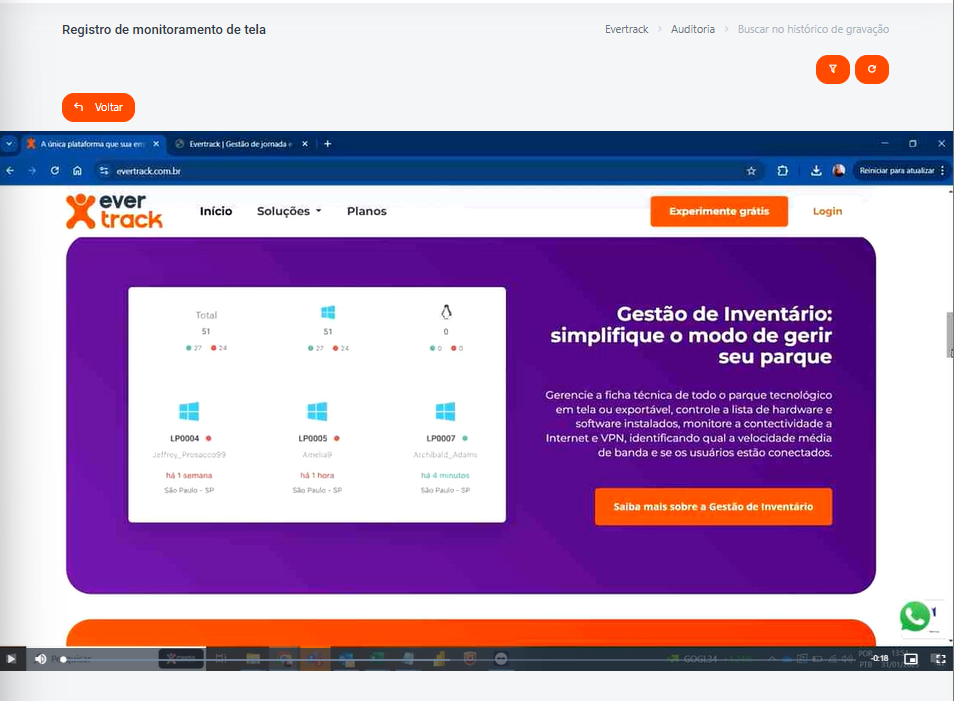
Task: Click the Experimente grátis button
Action: pyautogui.click(x=718, y=211)
